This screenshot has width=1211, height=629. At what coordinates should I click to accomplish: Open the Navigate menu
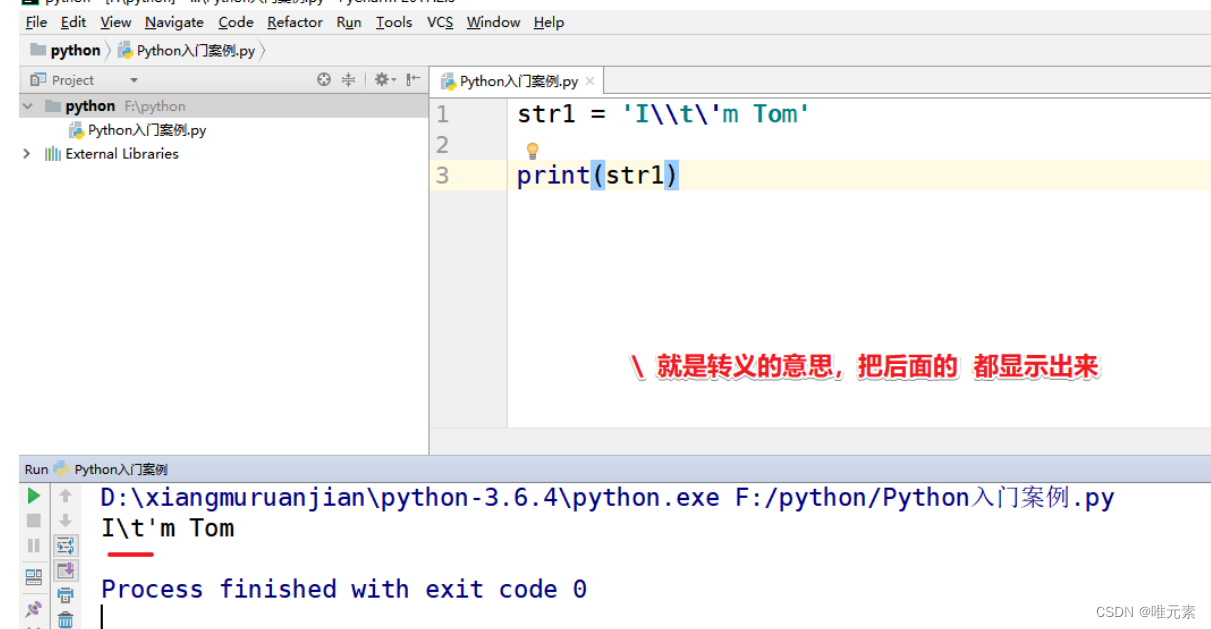coord(174,22)
